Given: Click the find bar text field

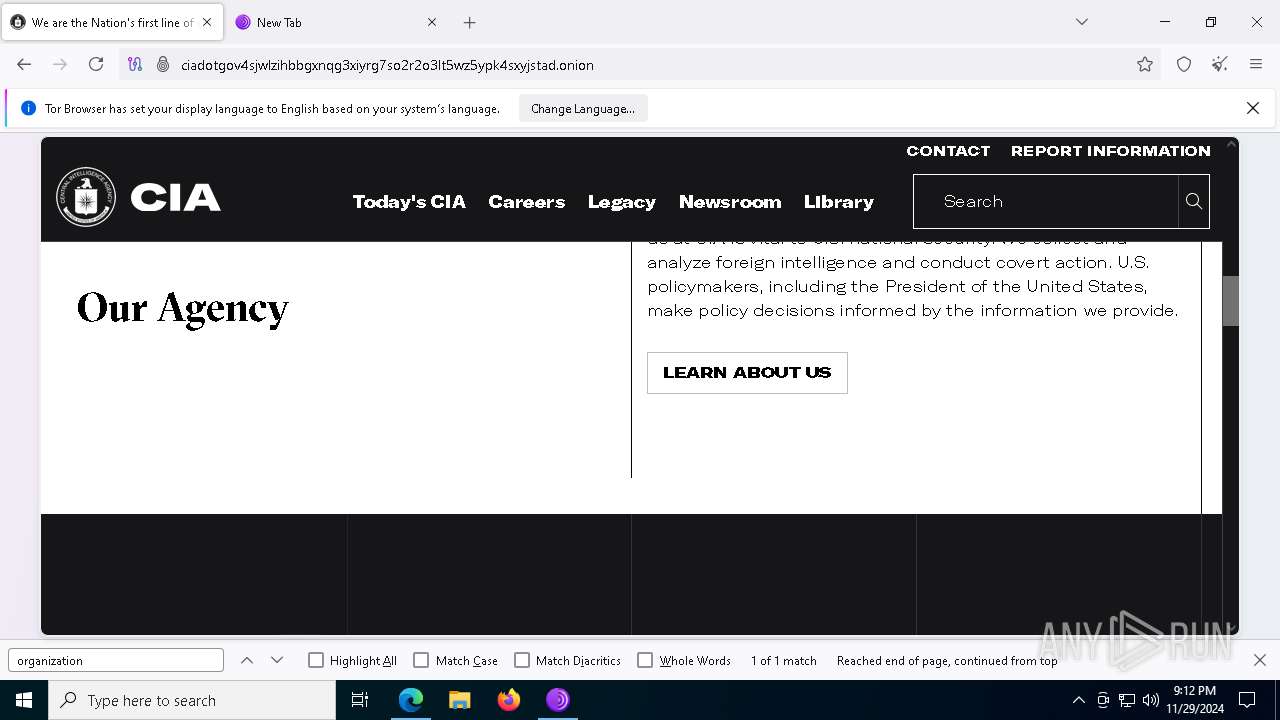Looking at the screenshot, I should tap(116, 660).
